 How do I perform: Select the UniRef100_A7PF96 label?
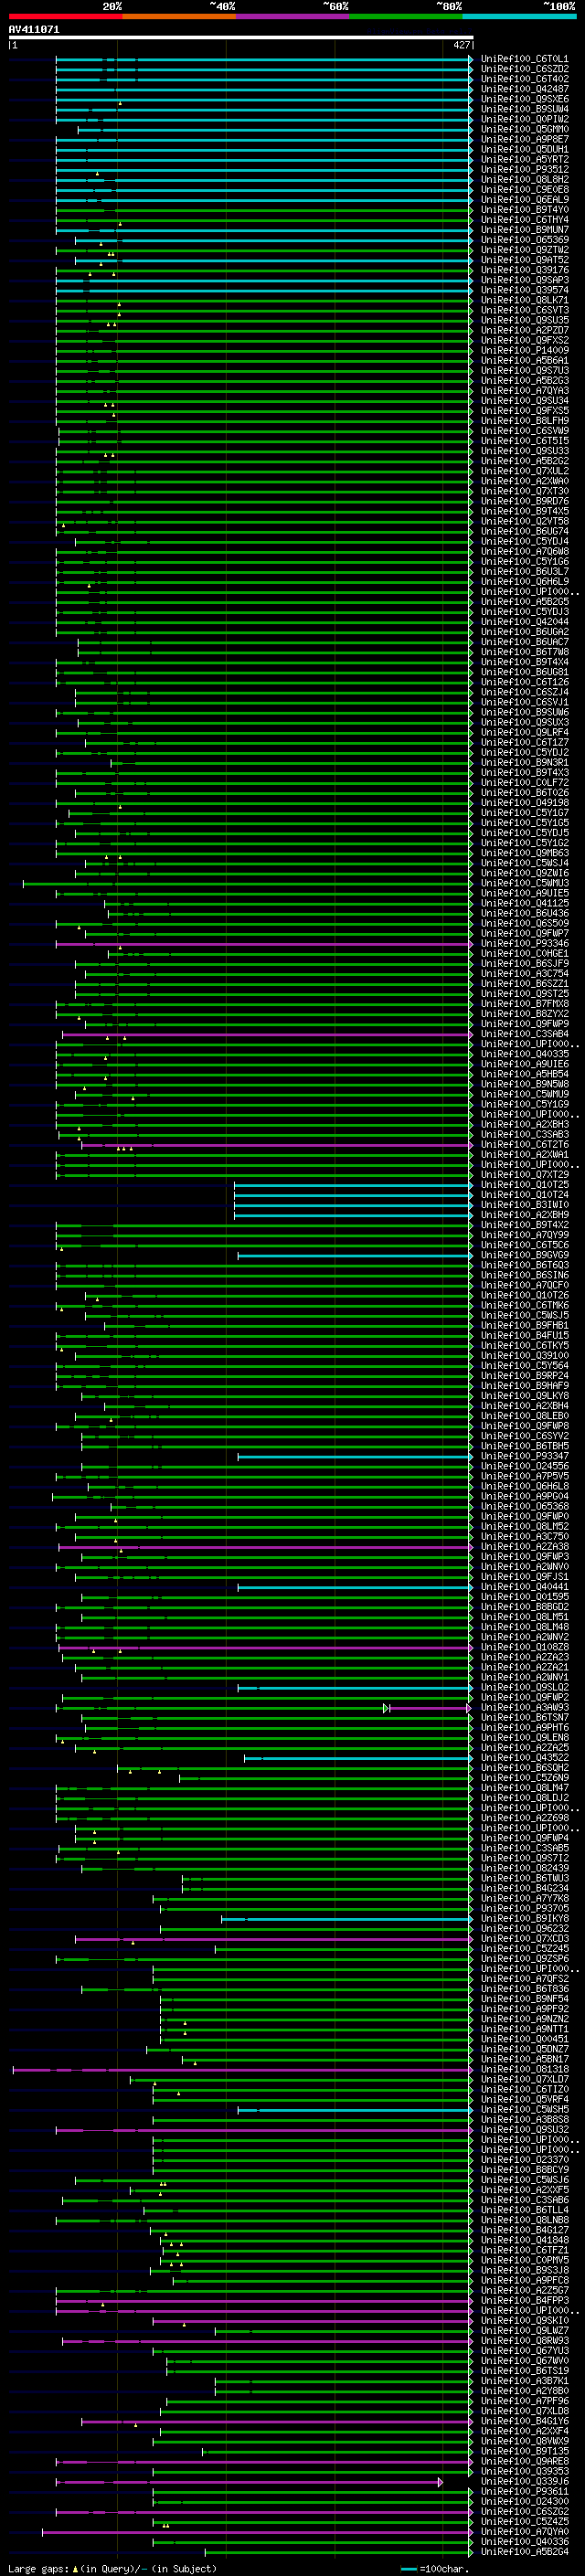[x=524, y=2401]
